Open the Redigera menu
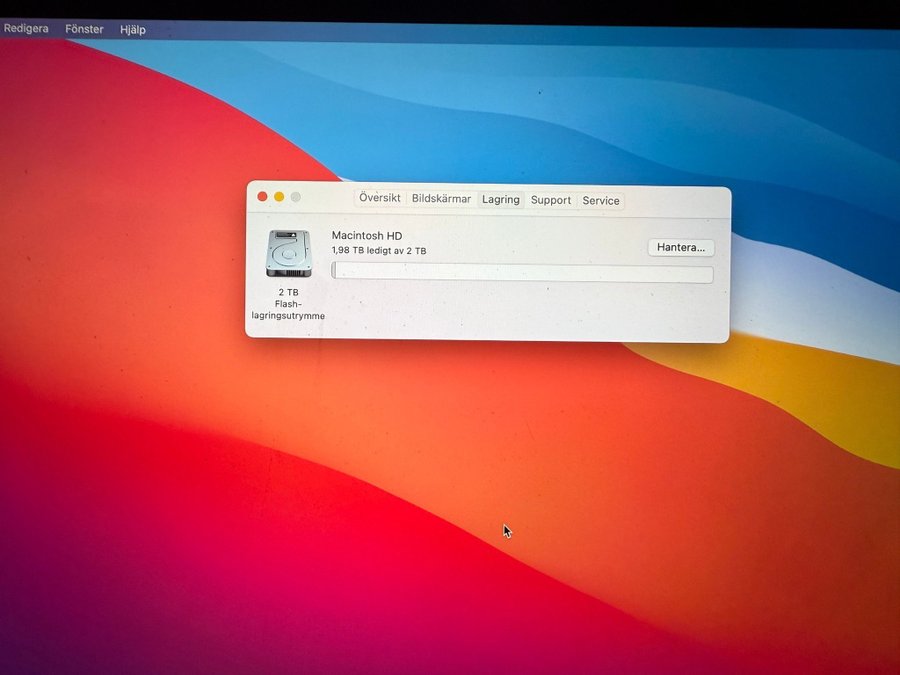Viewport: 900px width, 675px height. 26,29
